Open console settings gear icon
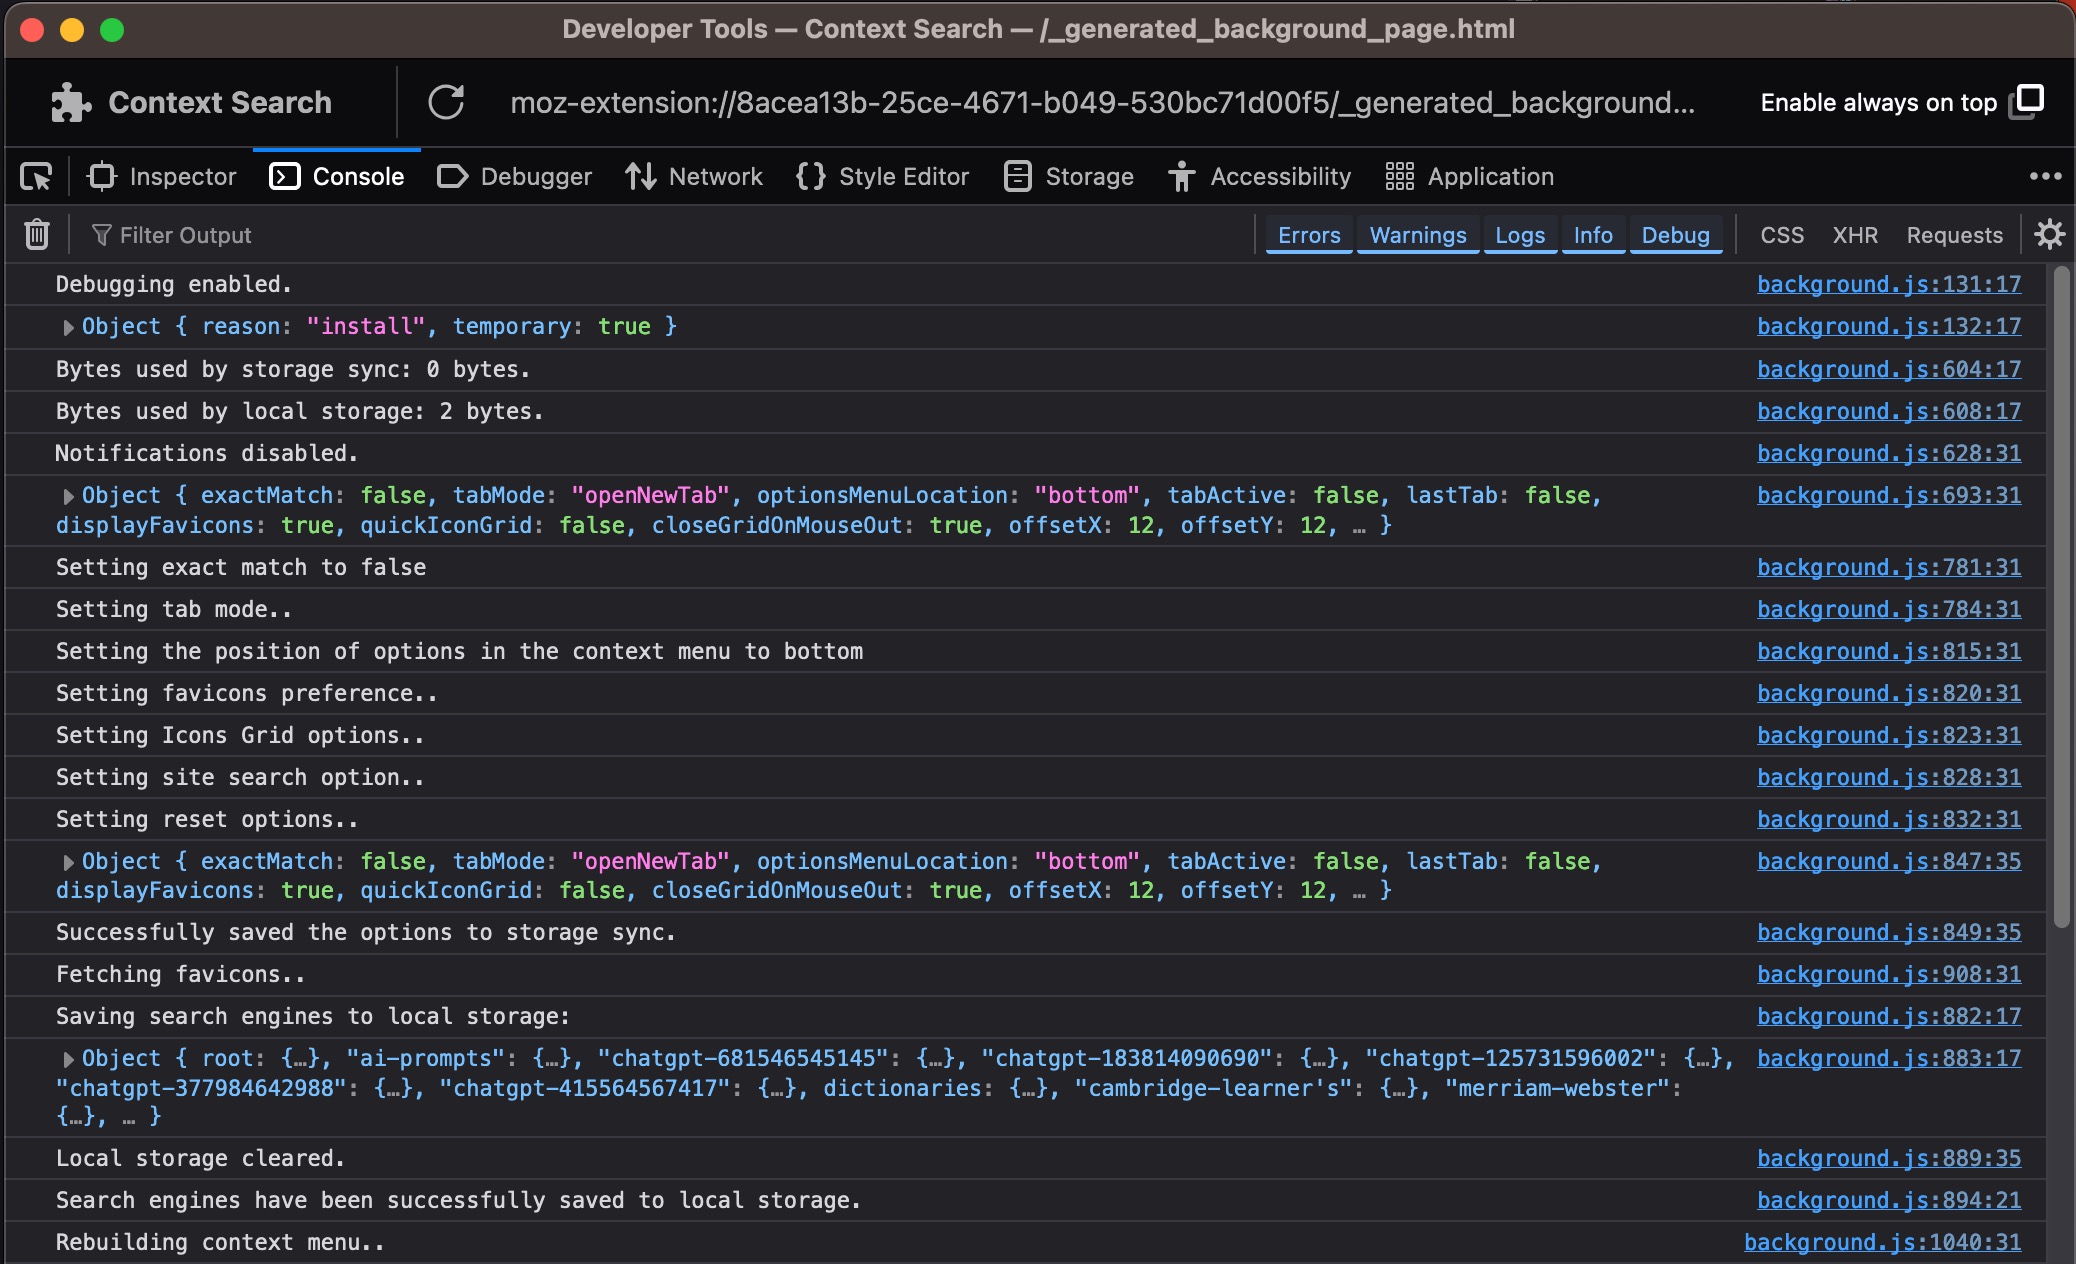 pyautogui.click(x=2049, y=234)
